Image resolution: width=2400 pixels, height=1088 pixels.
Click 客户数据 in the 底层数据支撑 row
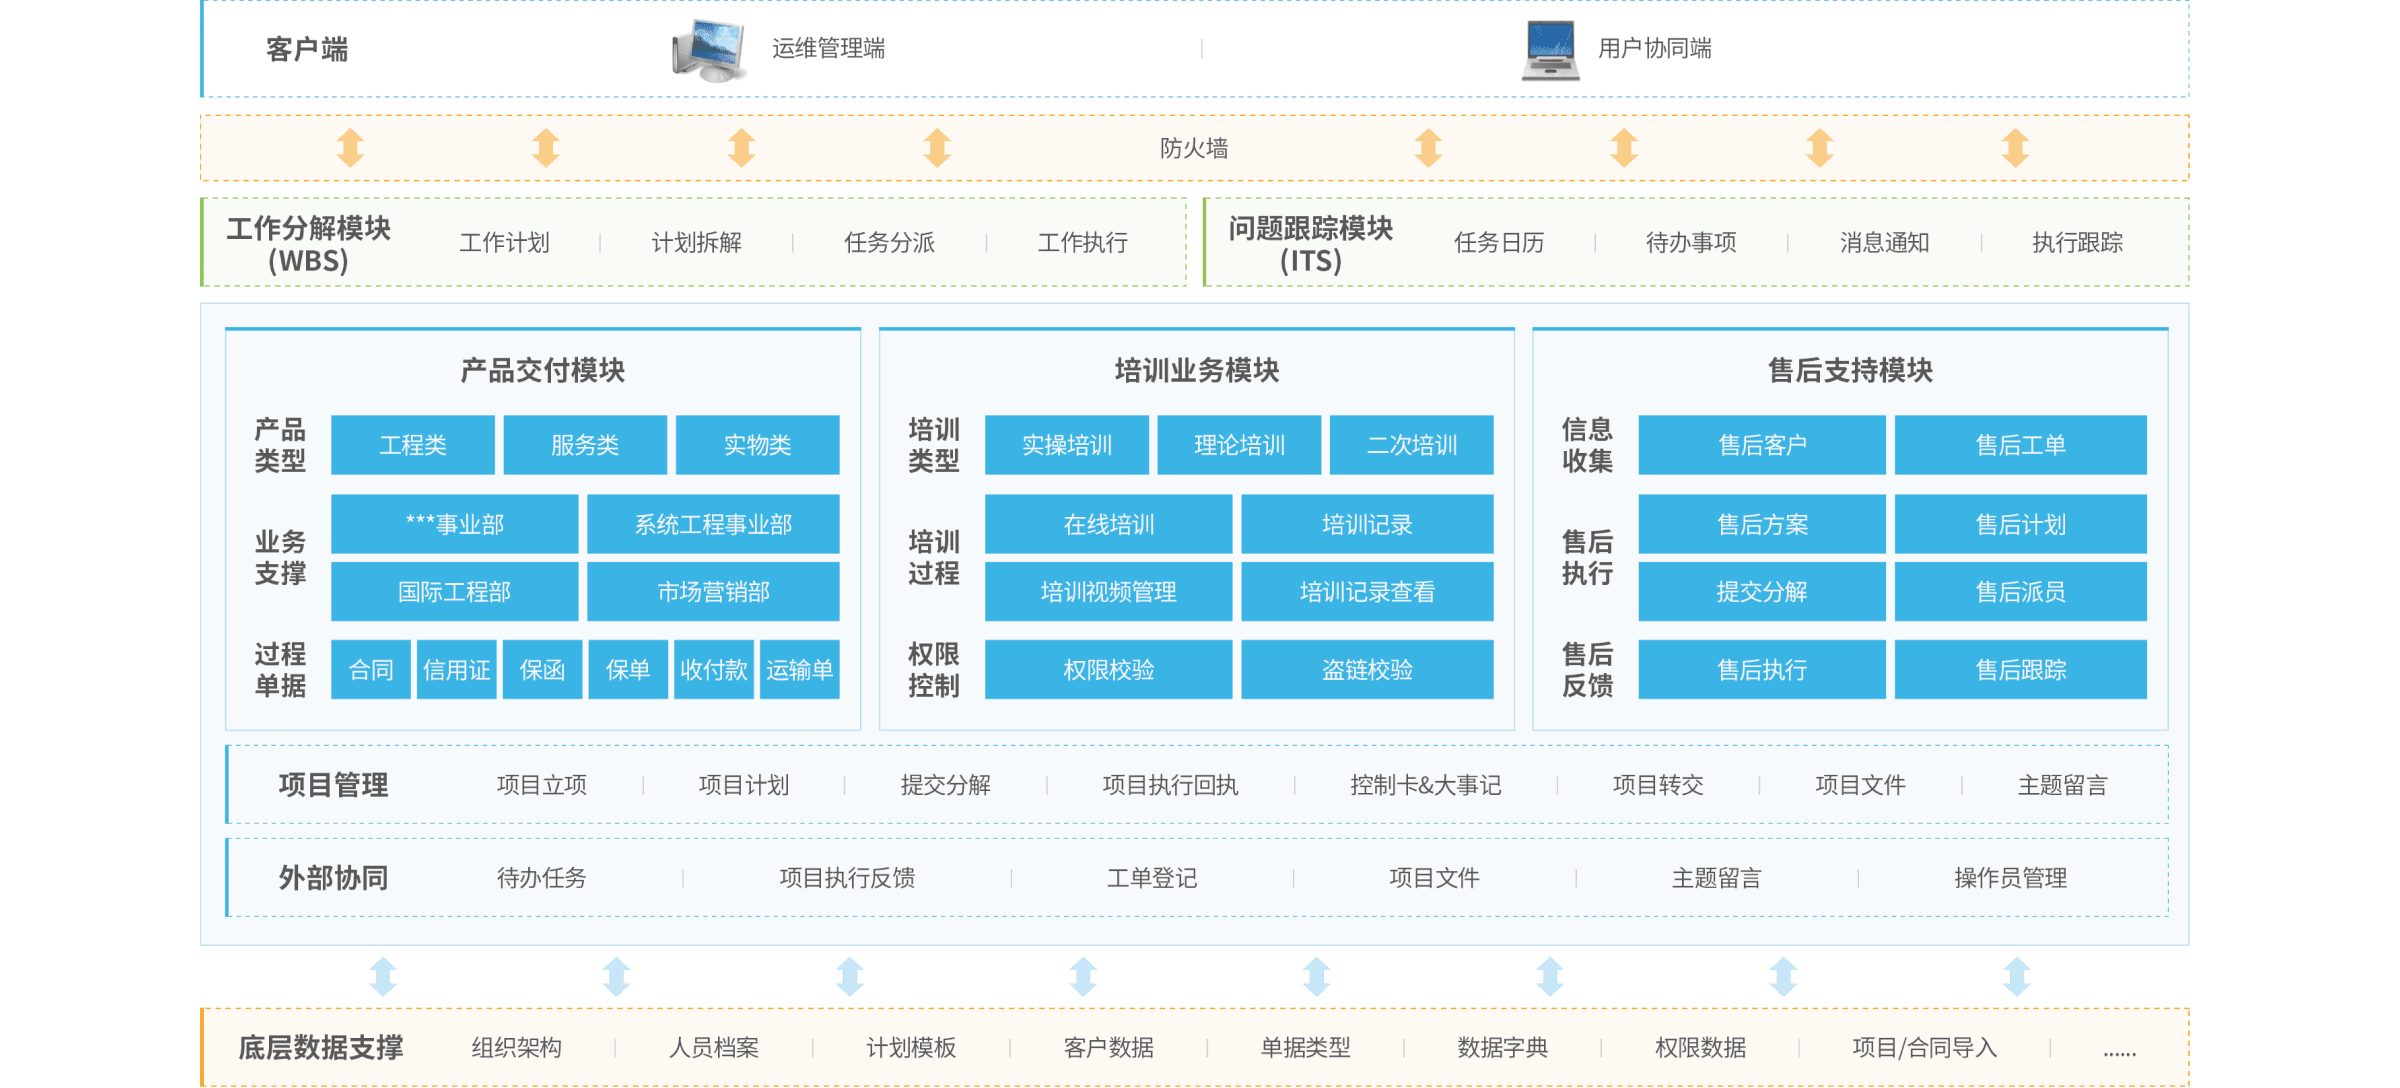(x=1108, y=1048)
